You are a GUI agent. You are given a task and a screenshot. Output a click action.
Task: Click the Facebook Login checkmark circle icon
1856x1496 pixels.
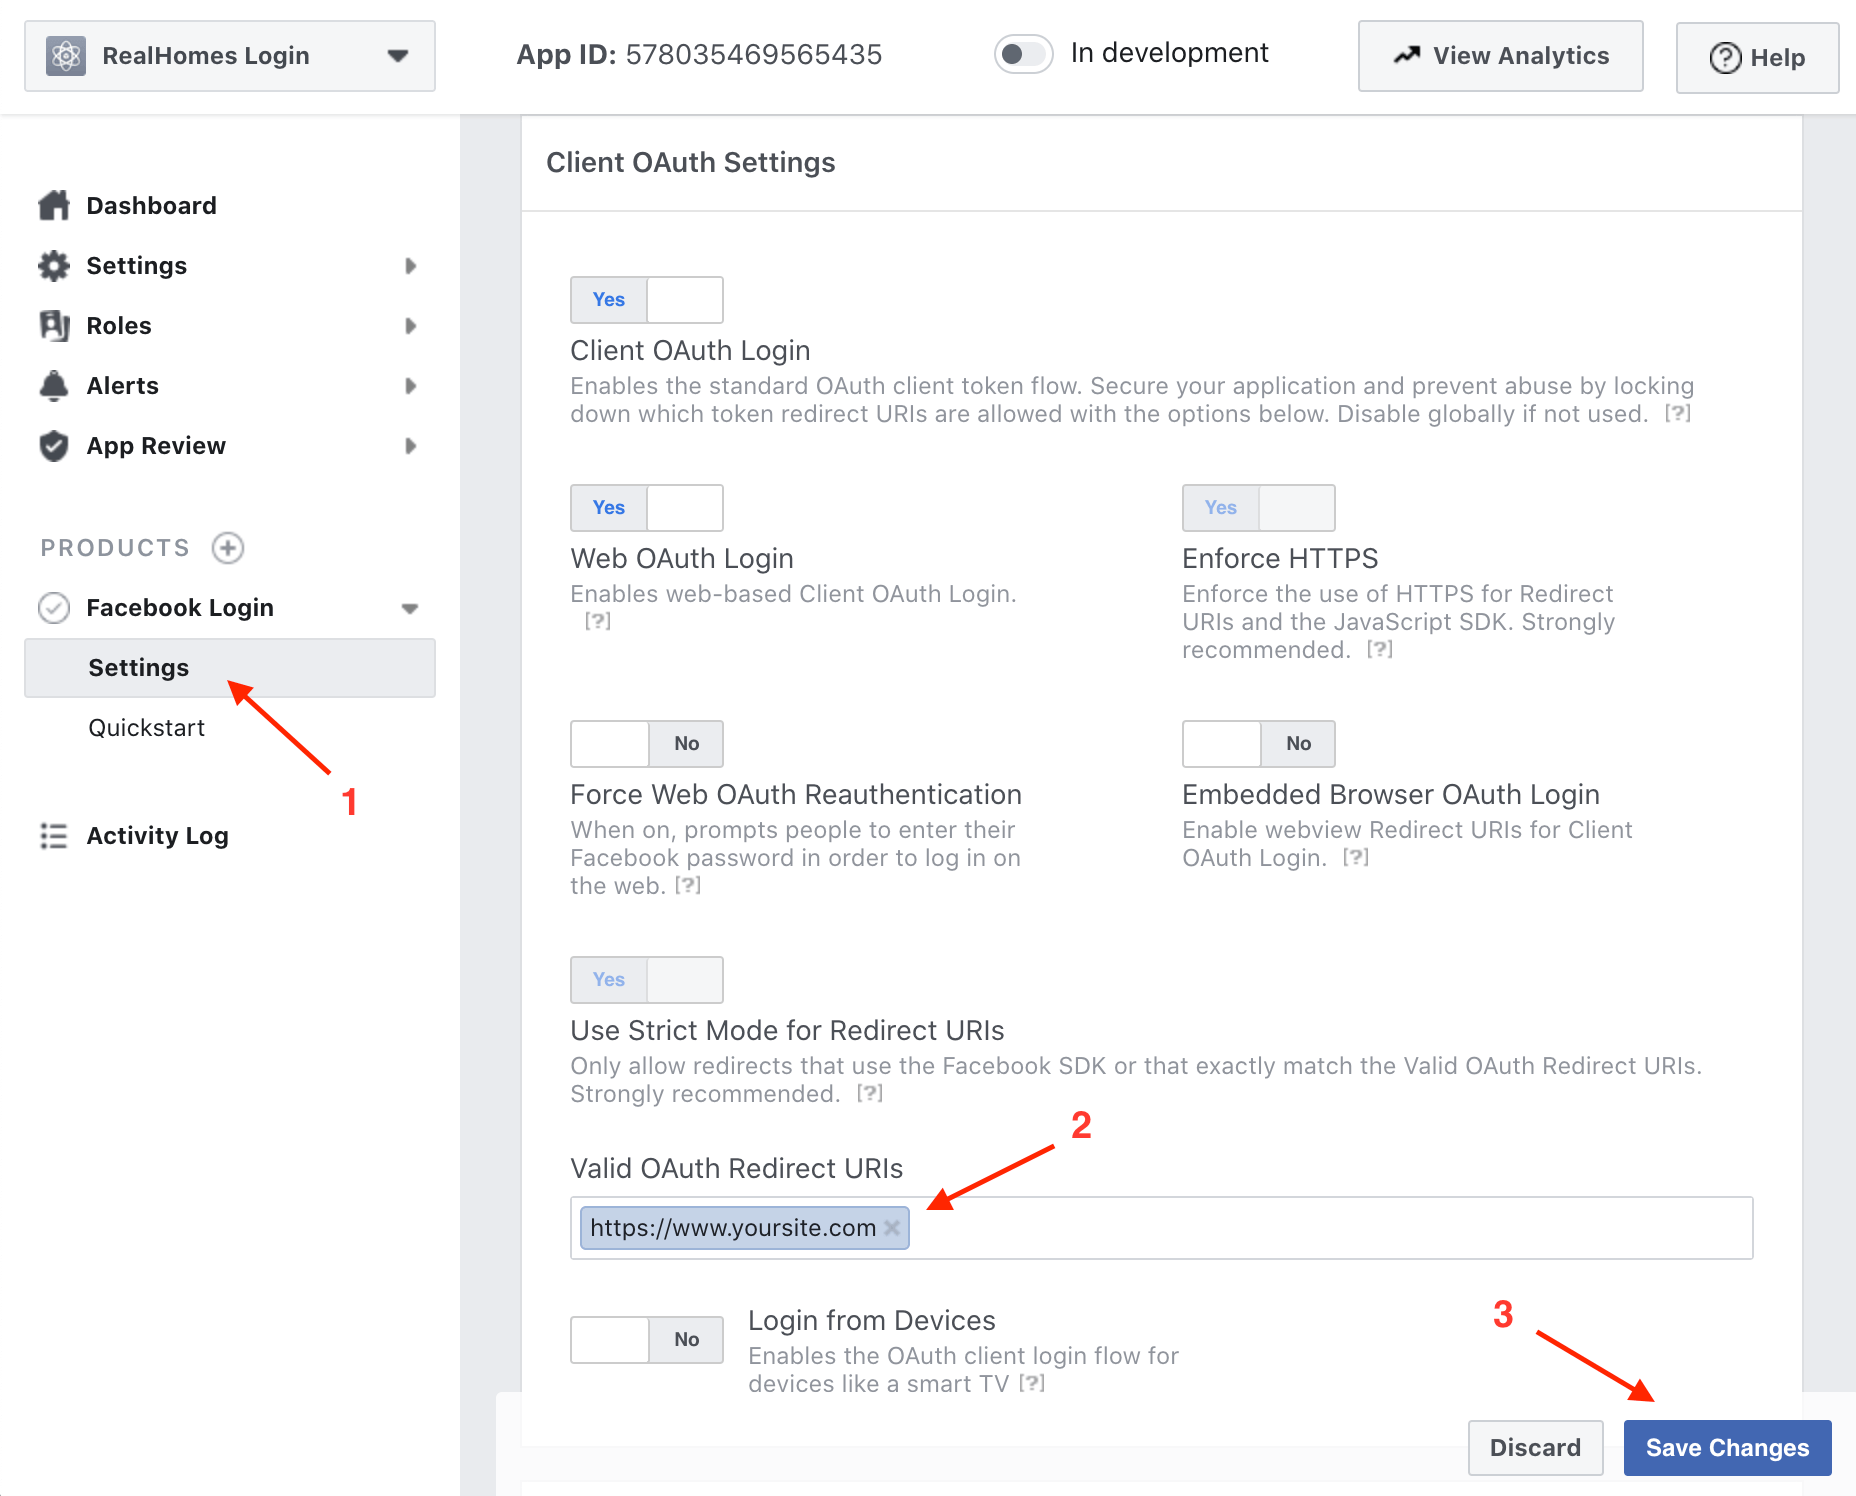pyautogui.click(x=54, y=608)
